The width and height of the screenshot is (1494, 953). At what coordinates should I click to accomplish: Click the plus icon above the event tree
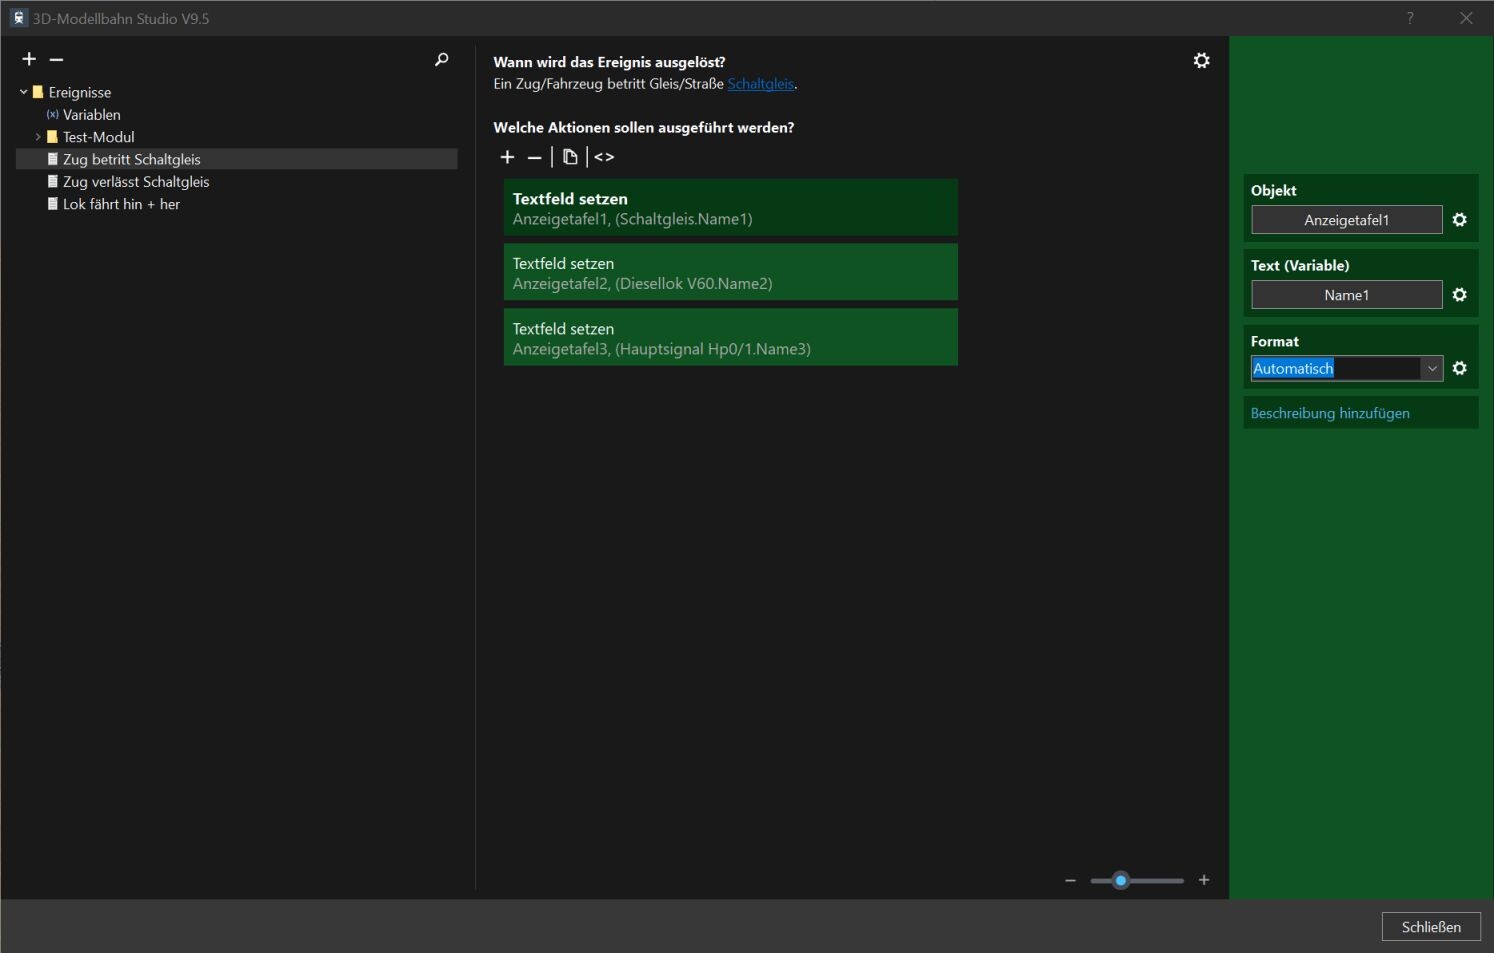pos(29,60)
